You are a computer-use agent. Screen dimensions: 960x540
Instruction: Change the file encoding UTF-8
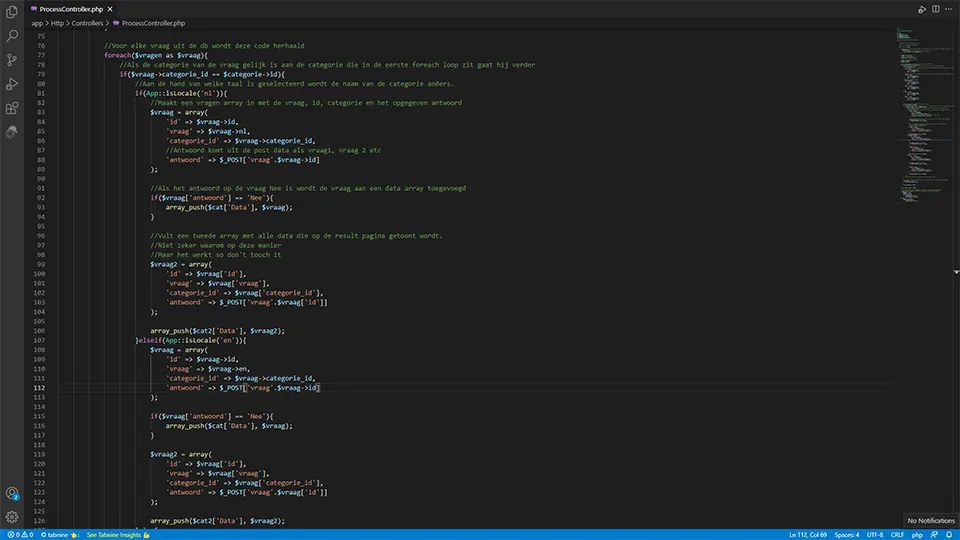(875, 534)
